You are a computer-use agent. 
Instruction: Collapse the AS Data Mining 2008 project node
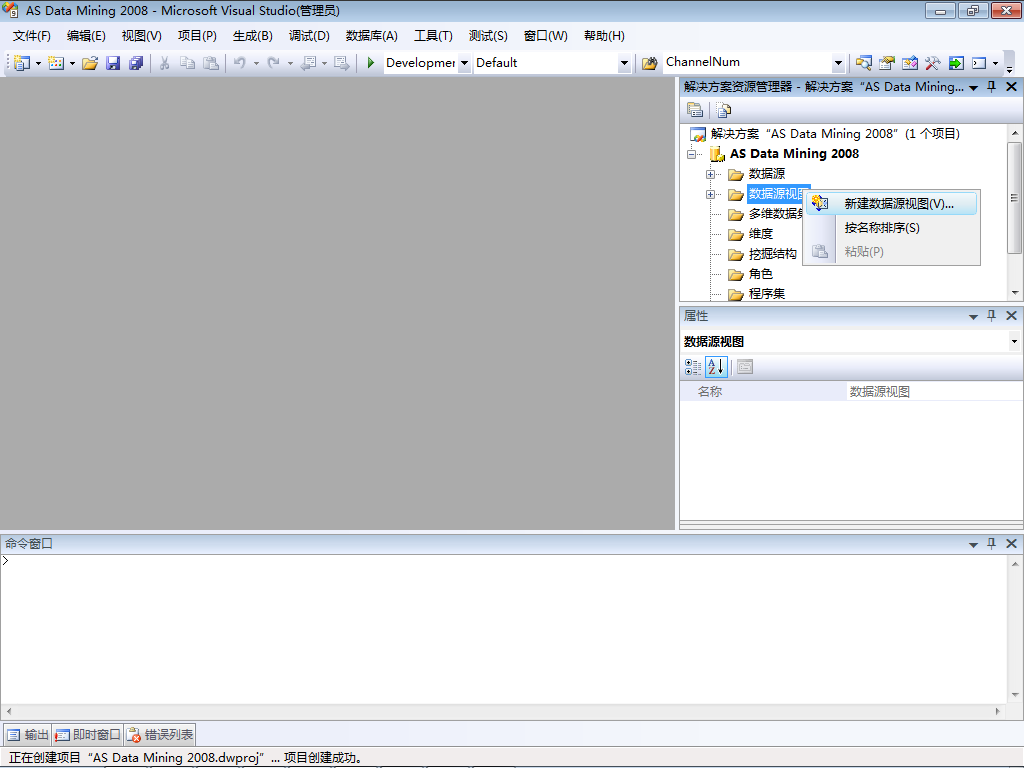pyautogui.click(x=692, y=155)
